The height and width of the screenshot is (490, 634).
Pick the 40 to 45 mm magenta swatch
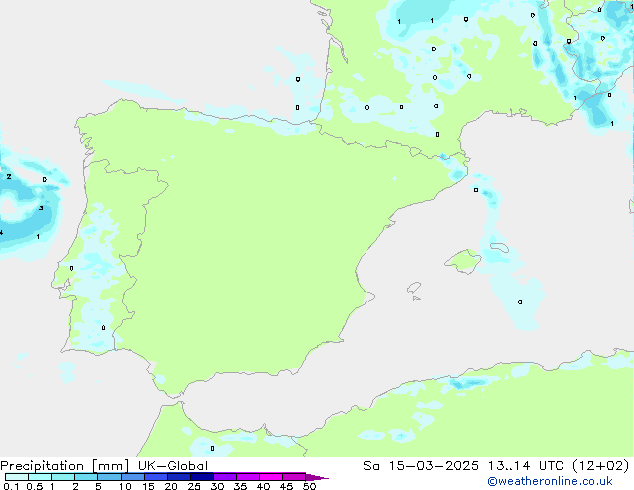click(271, 477)
